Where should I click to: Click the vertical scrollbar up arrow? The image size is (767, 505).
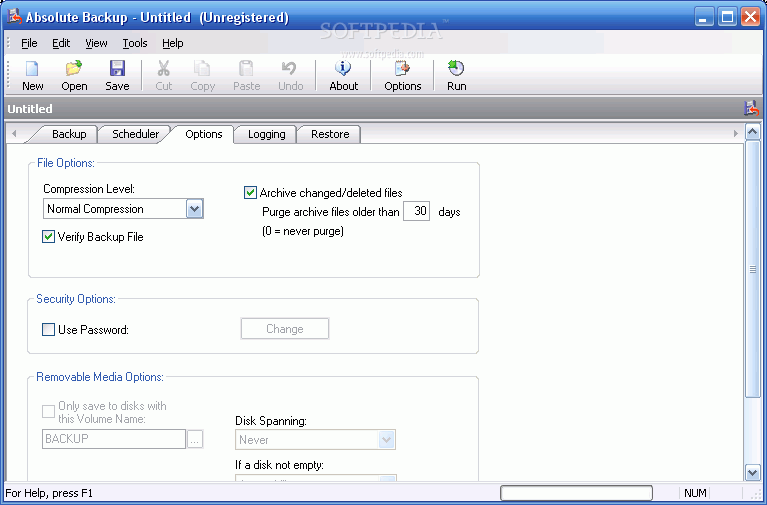(752, 132)
